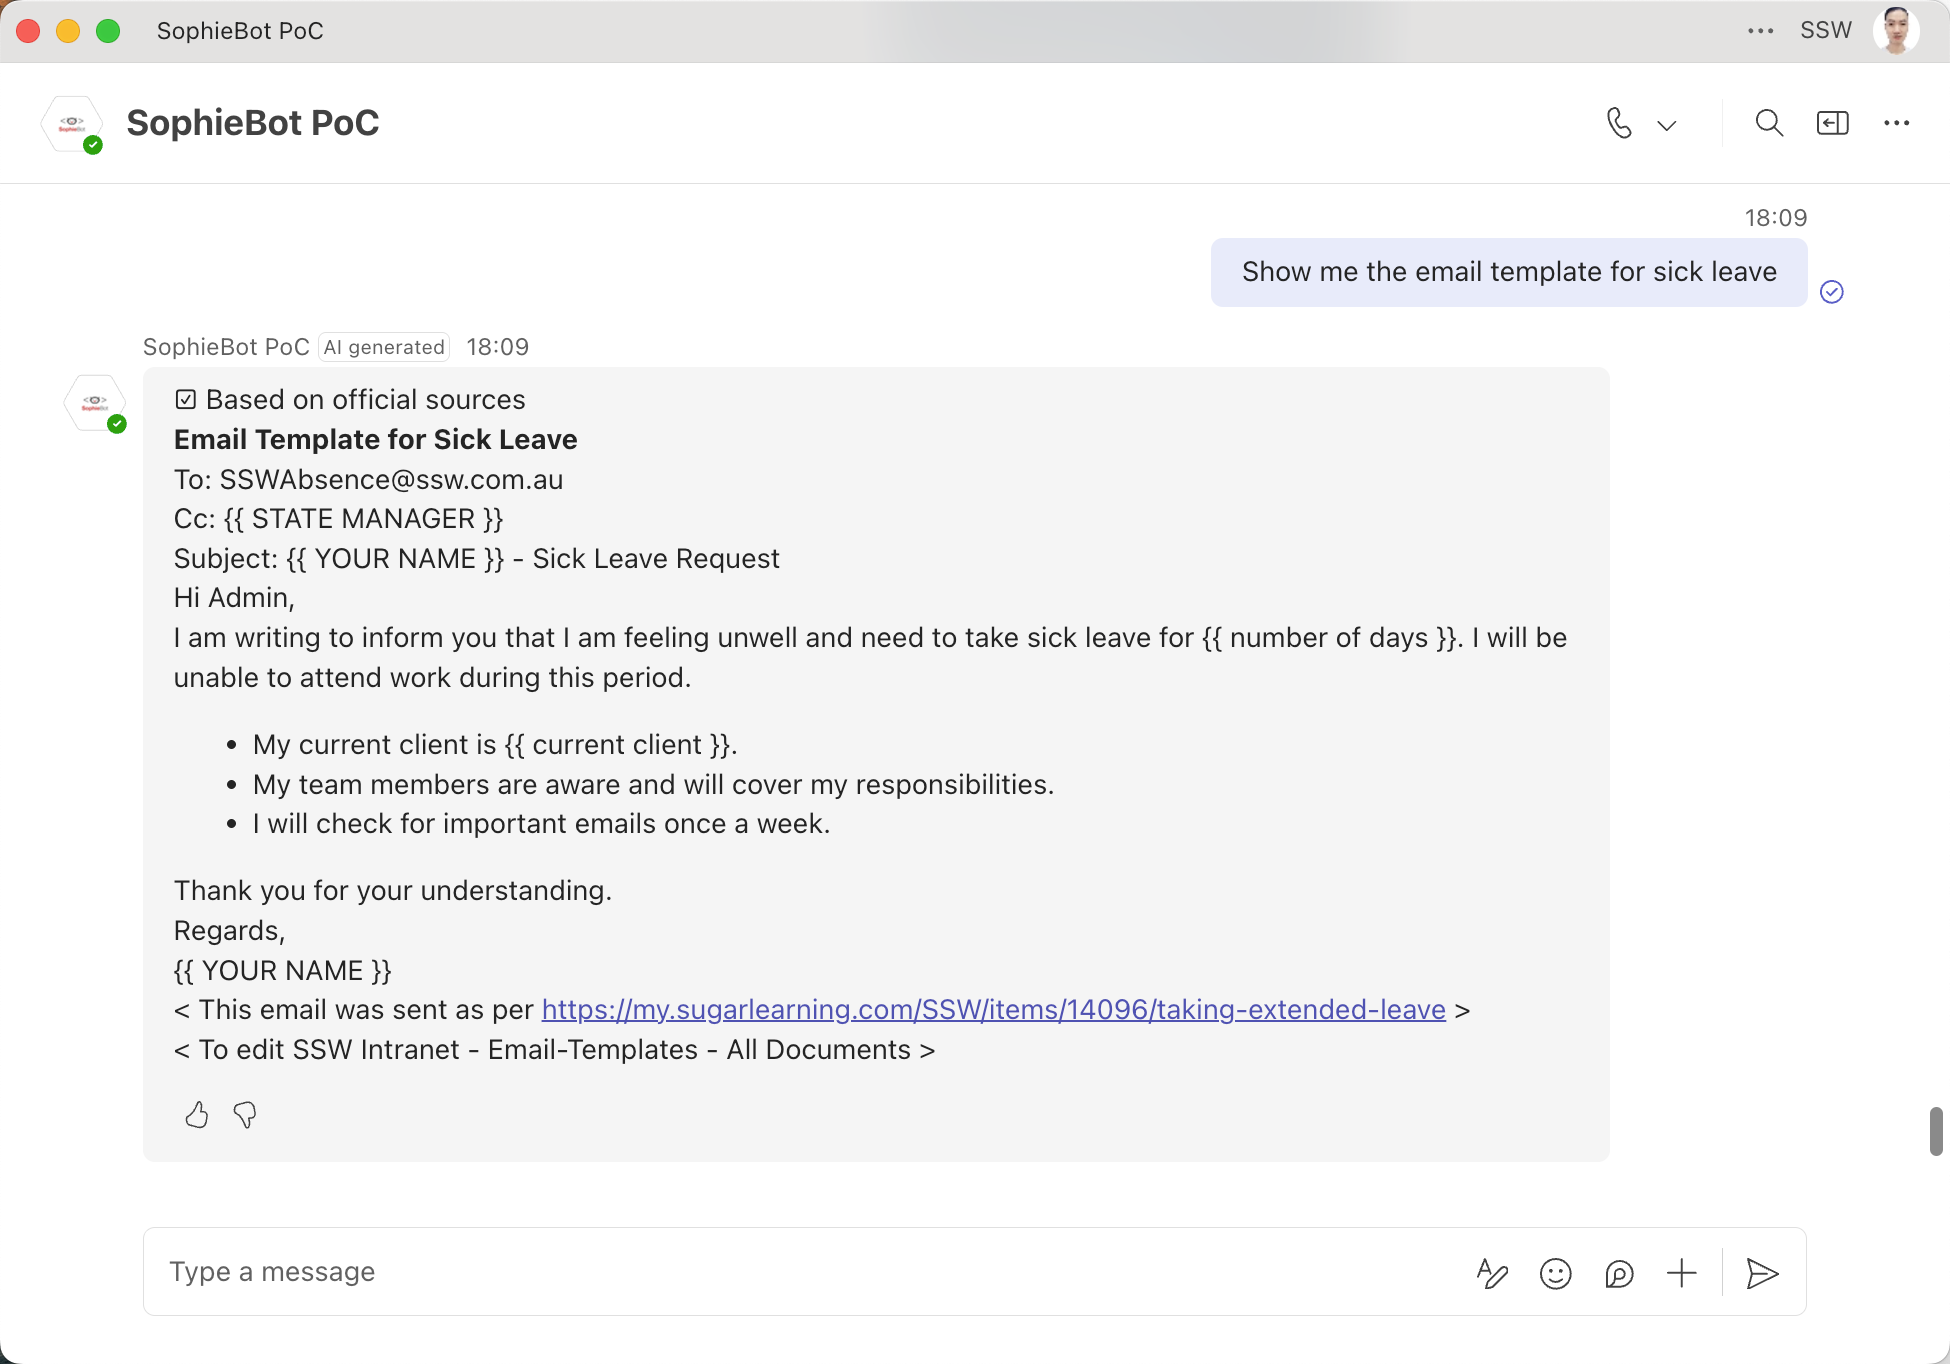The width and height of the screenshot is (1950, 1364).
Task: Open the format text options
Action: pos(1492,1273)
